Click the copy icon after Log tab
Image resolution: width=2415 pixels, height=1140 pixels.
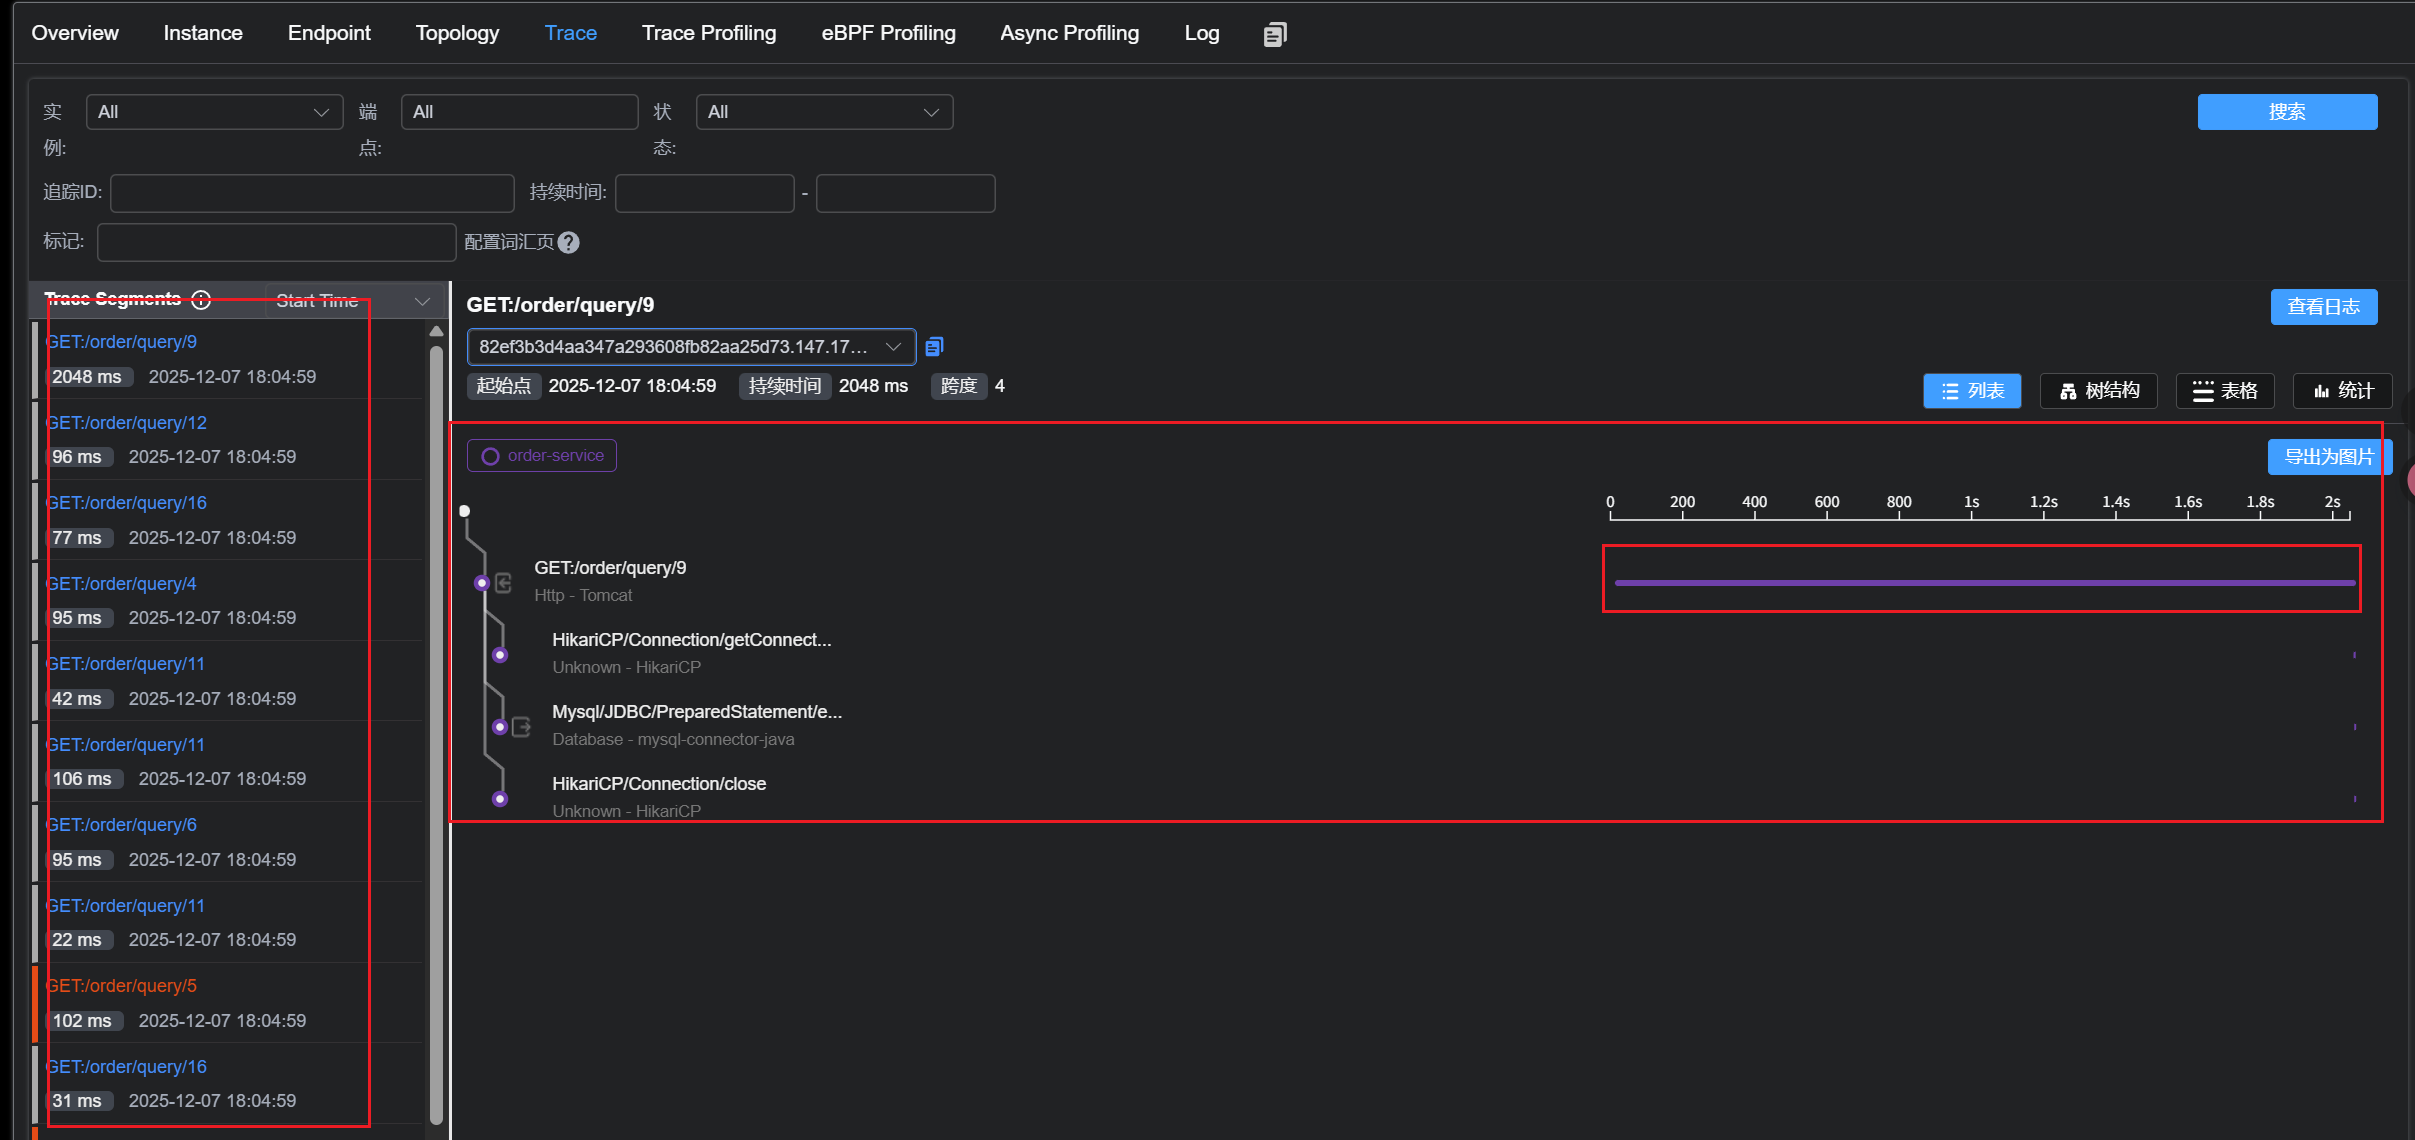1274,34
